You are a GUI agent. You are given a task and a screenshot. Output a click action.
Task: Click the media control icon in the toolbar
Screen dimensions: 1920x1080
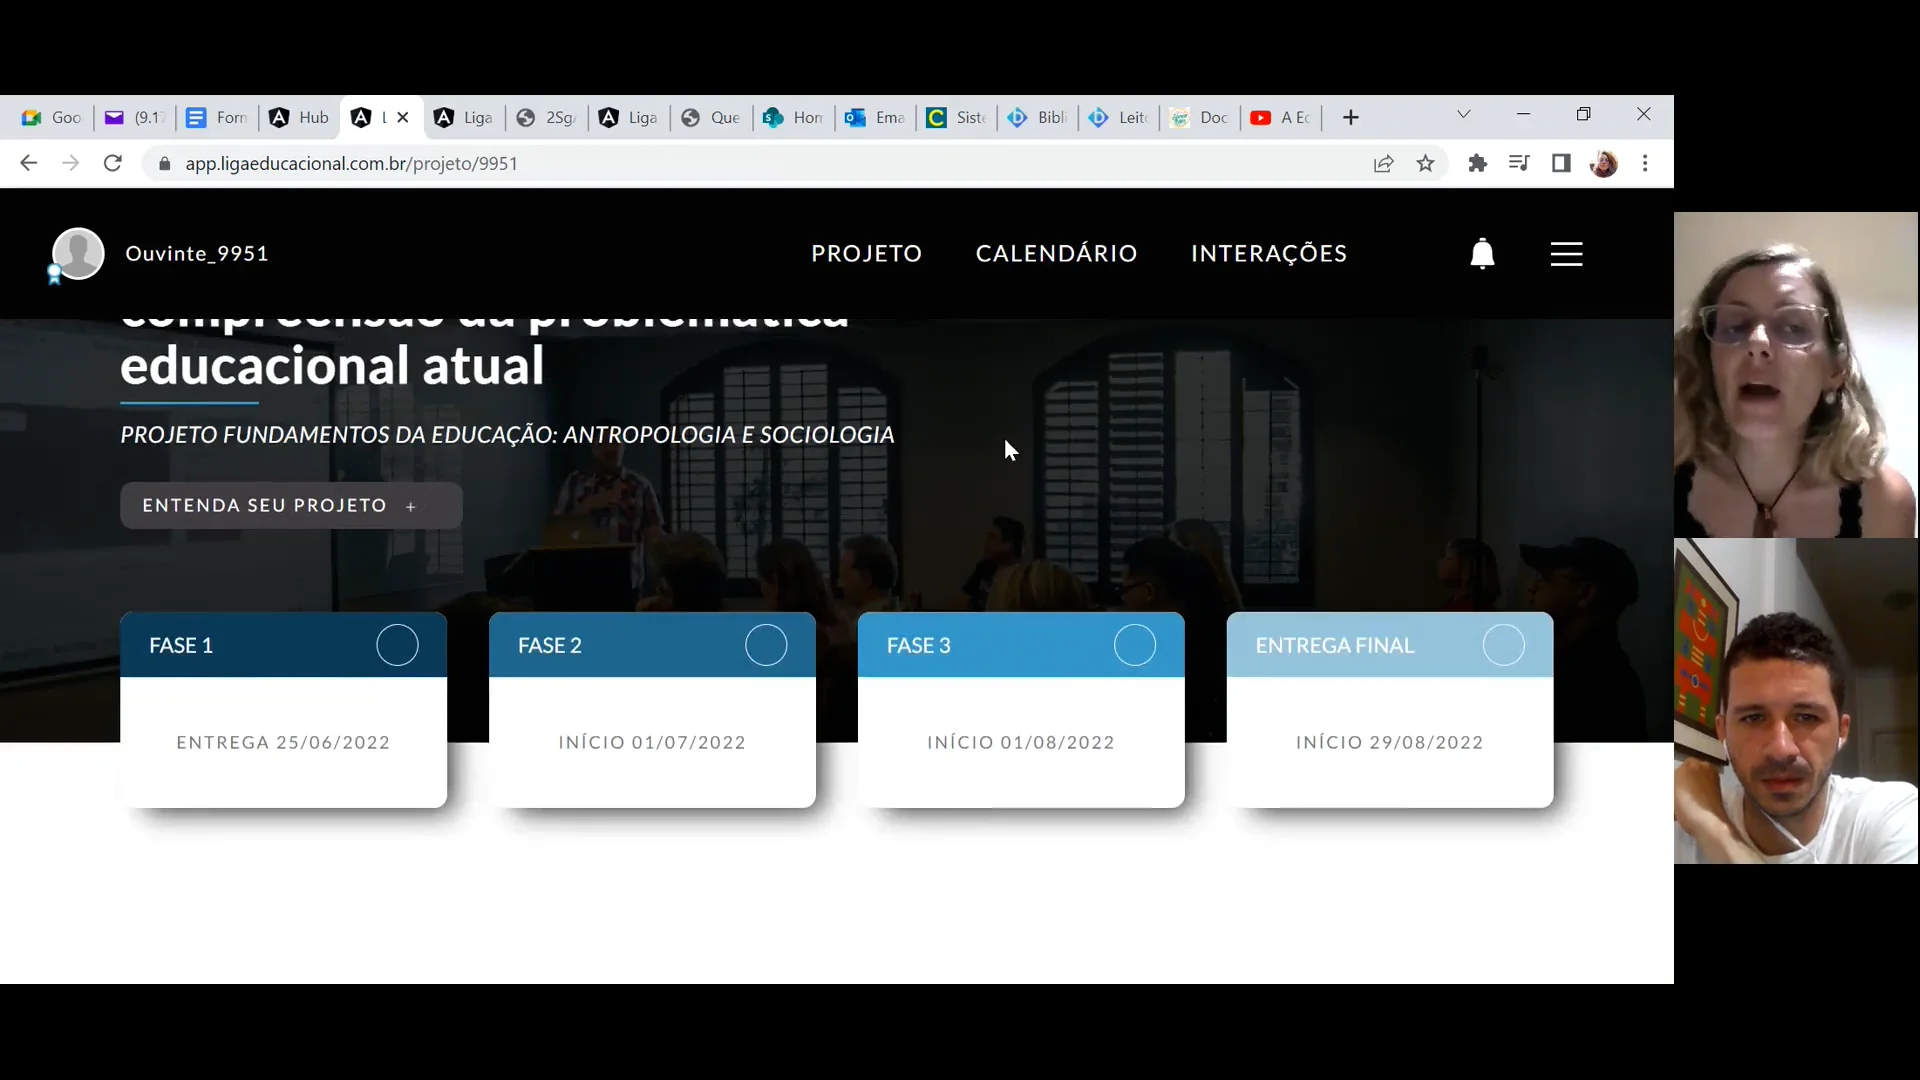pos(1519,163)
